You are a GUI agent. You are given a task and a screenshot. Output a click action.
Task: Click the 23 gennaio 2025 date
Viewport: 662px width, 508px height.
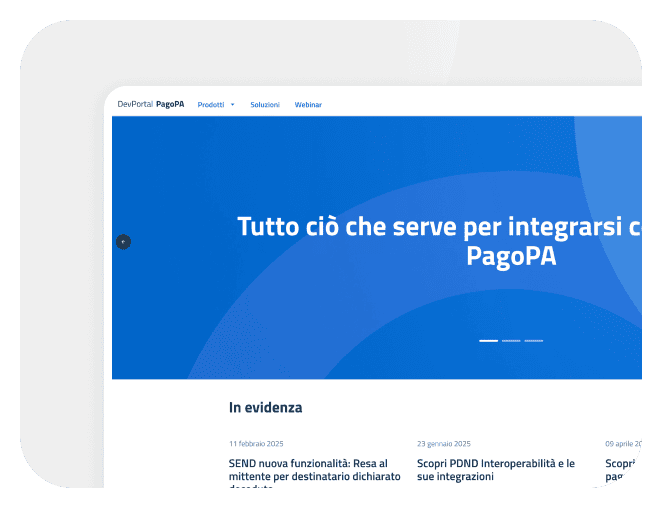click(x=443, y=443)
